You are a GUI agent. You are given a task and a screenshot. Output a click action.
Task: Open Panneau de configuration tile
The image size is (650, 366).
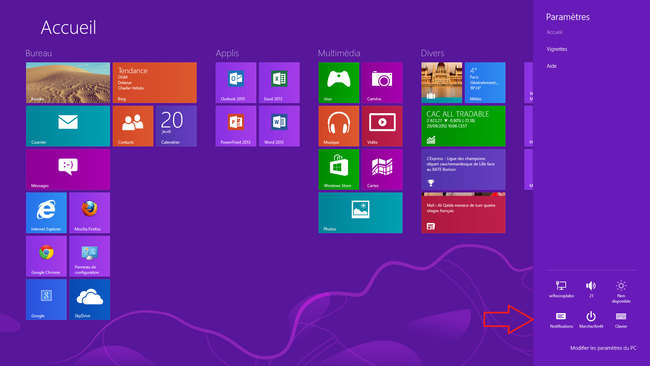90,256
